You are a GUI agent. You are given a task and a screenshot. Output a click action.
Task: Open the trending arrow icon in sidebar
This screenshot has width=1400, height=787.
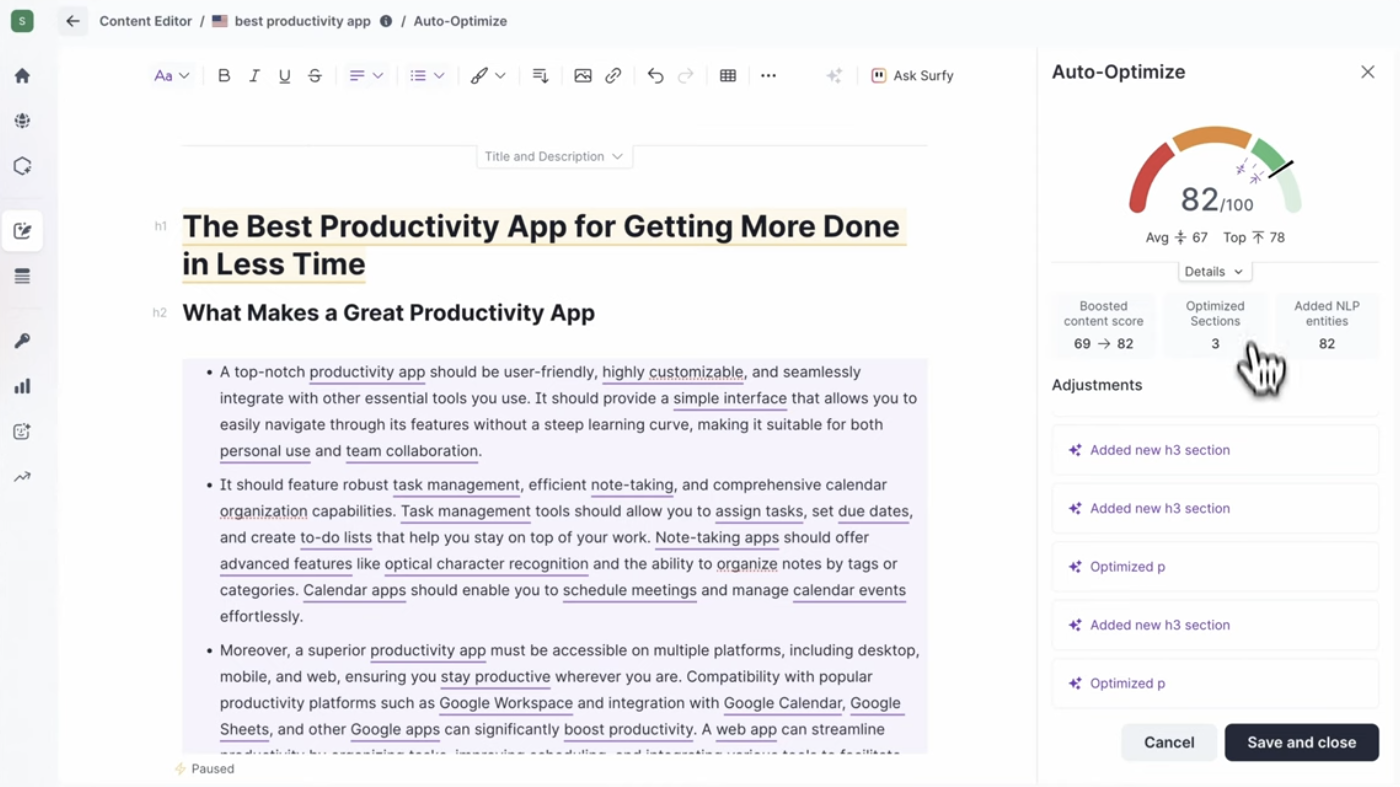click(x=22, y=477)
